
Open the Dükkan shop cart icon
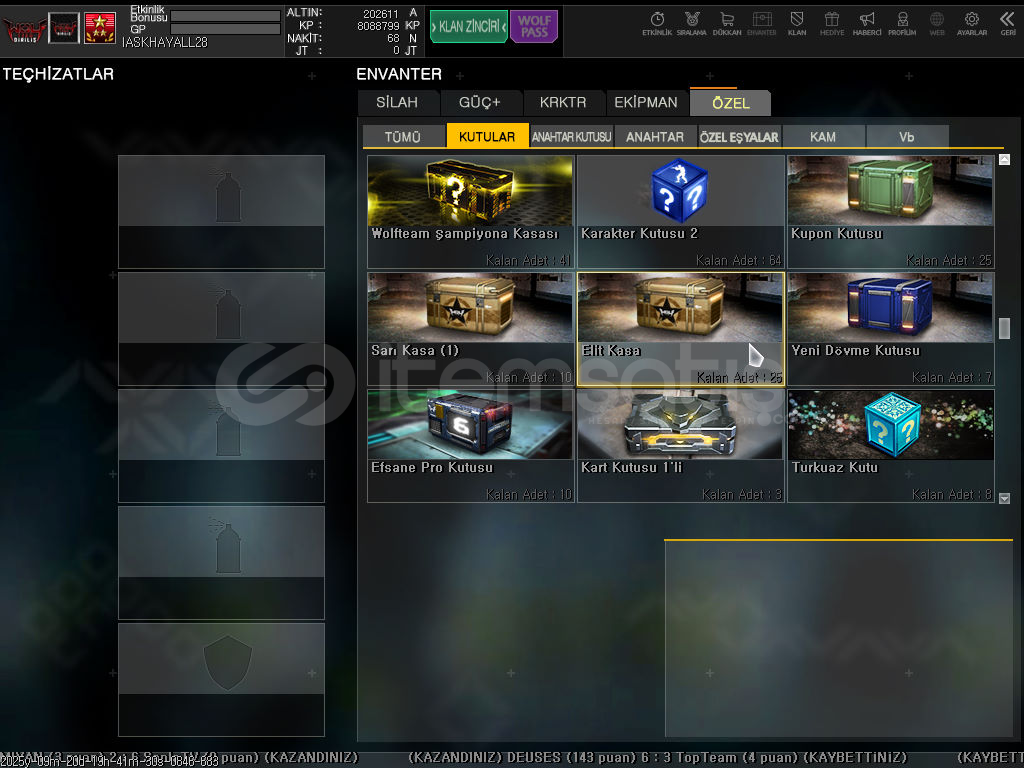[x=727, y=24]
